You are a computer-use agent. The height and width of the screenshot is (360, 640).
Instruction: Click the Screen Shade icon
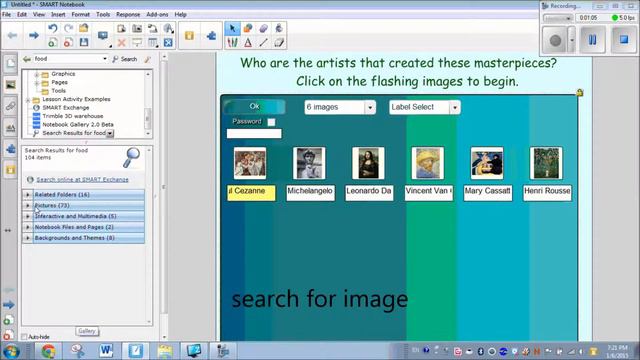137,42
